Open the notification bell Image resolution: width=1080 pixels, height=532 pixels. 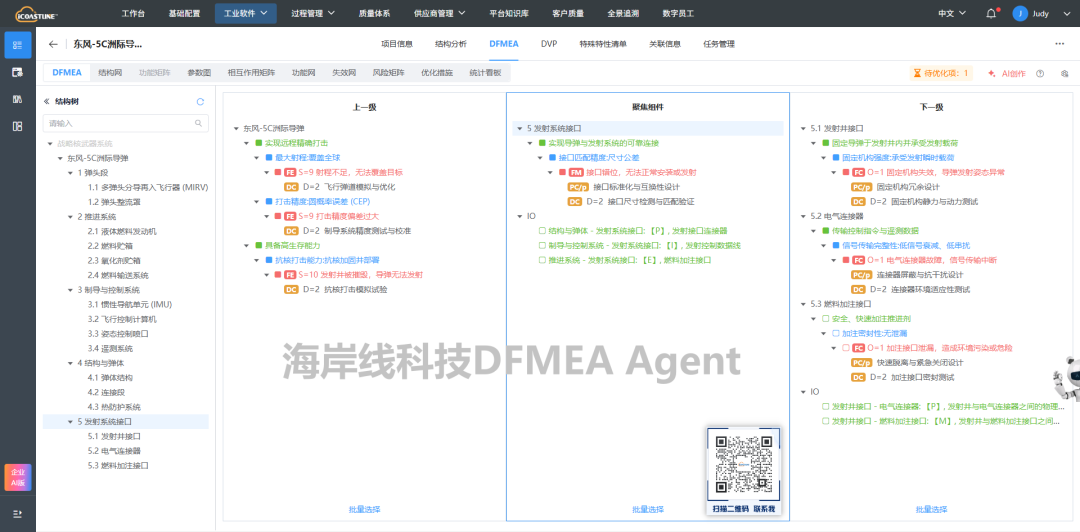(x=991, y=13)
